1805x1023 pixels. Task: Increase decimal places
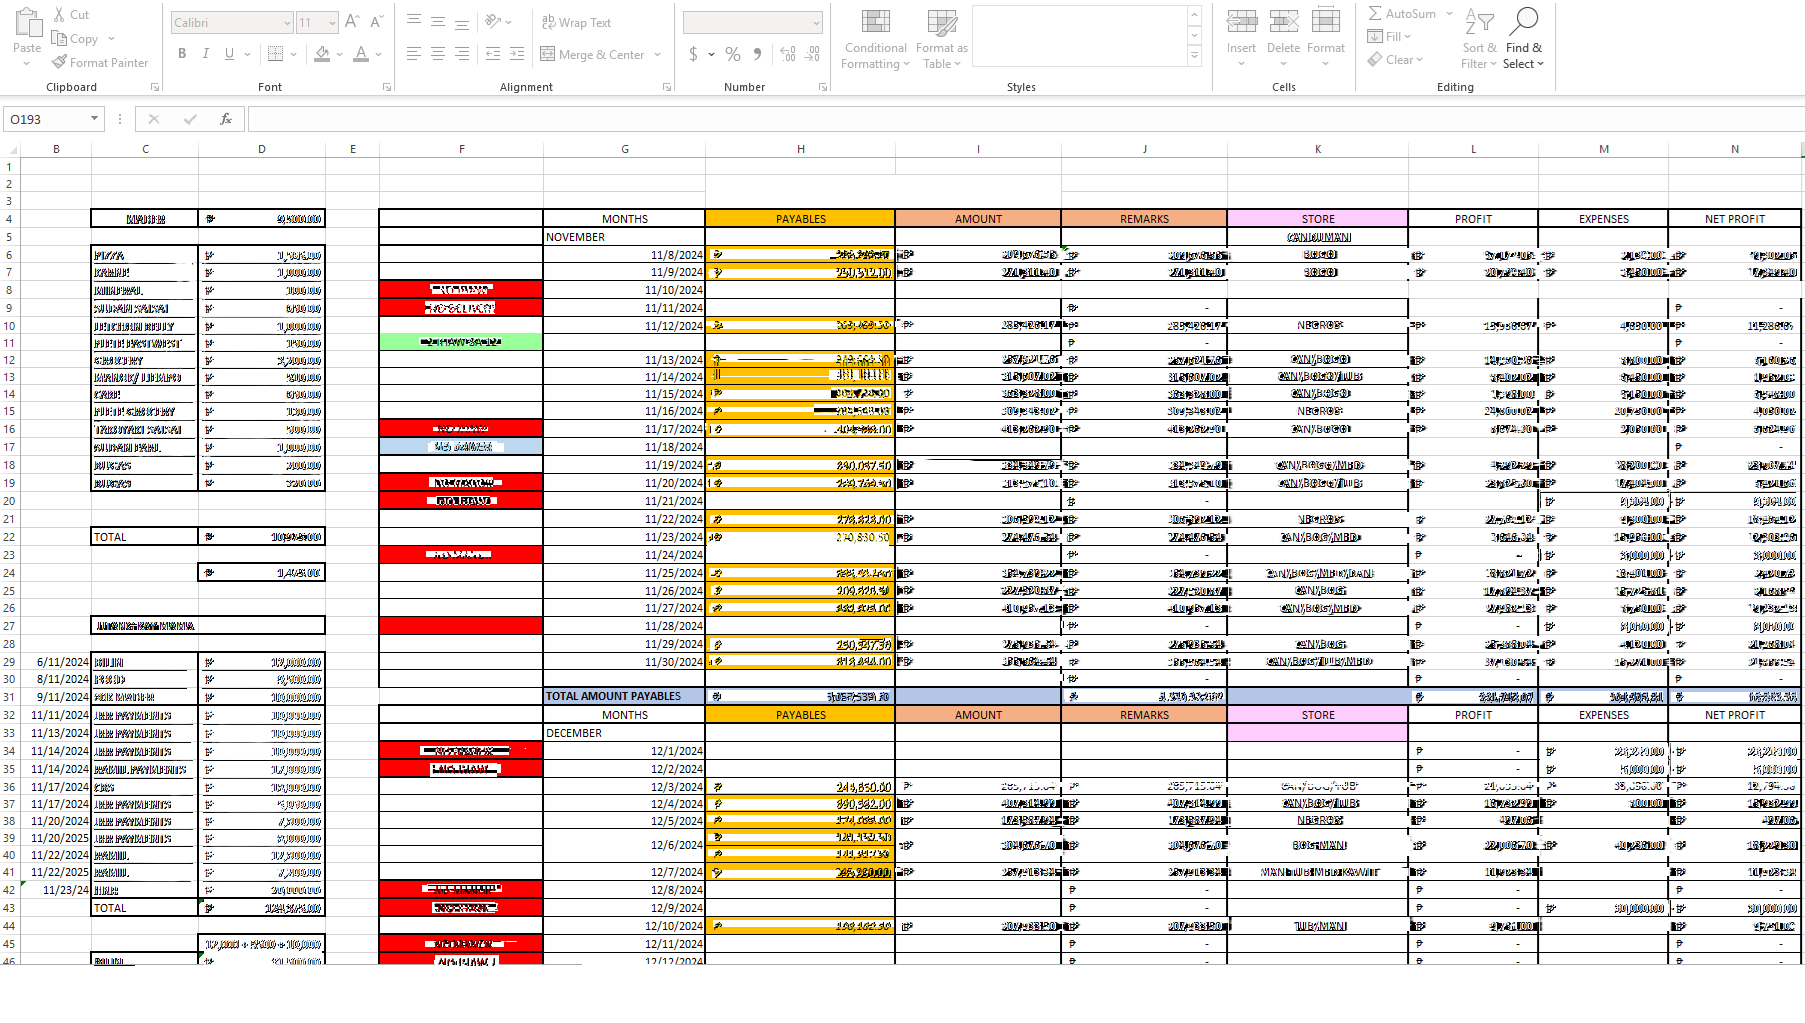click(x=788, y=54)
